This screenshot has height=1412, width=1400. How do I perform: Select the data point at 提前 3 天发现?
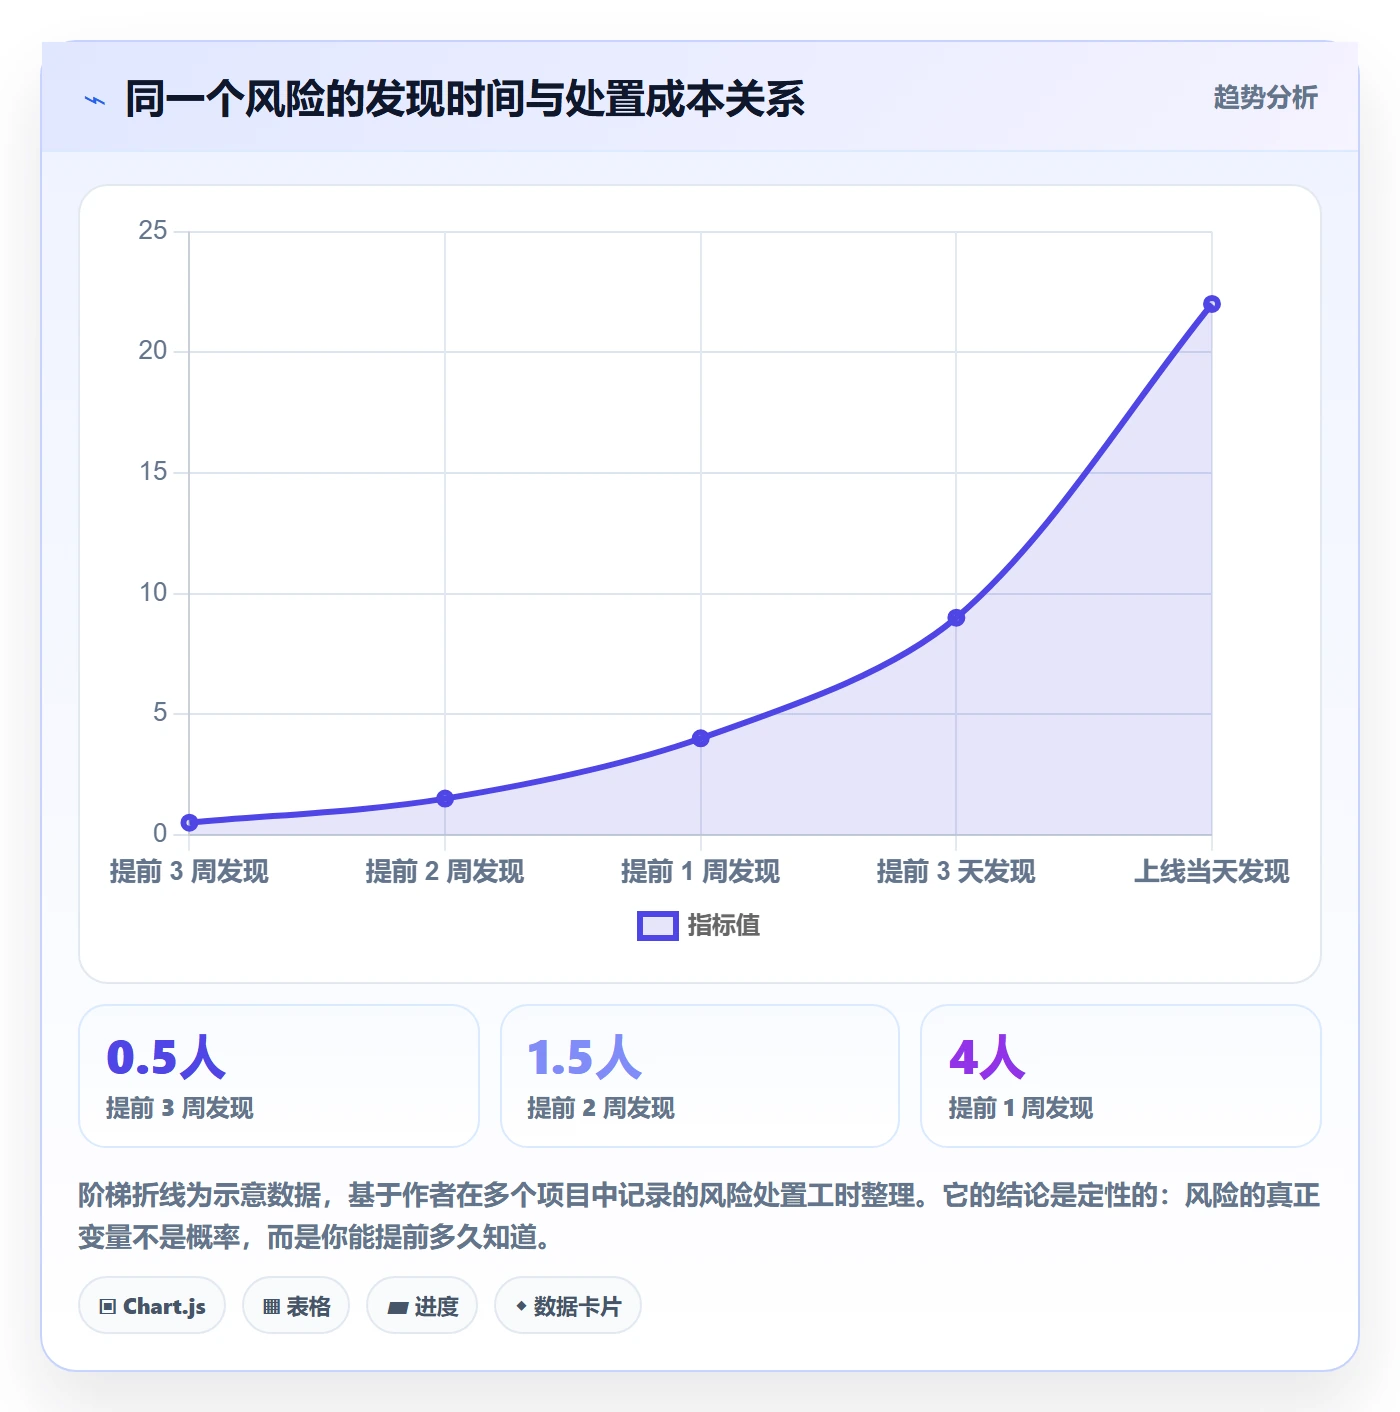pos(956,618)
